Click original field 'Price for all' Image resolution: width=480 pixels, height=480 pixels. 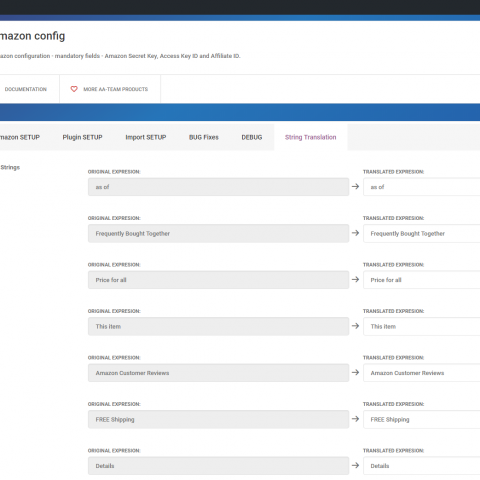(x=218, y=280)
